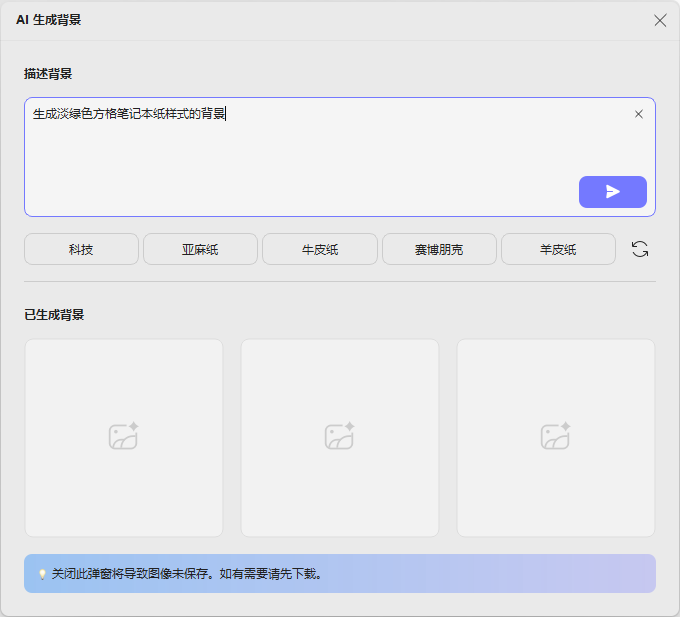The width and height of the screenshot is (680, 617).
Task: Click the 描述背景 section label
Action: [x=48, y=73]
